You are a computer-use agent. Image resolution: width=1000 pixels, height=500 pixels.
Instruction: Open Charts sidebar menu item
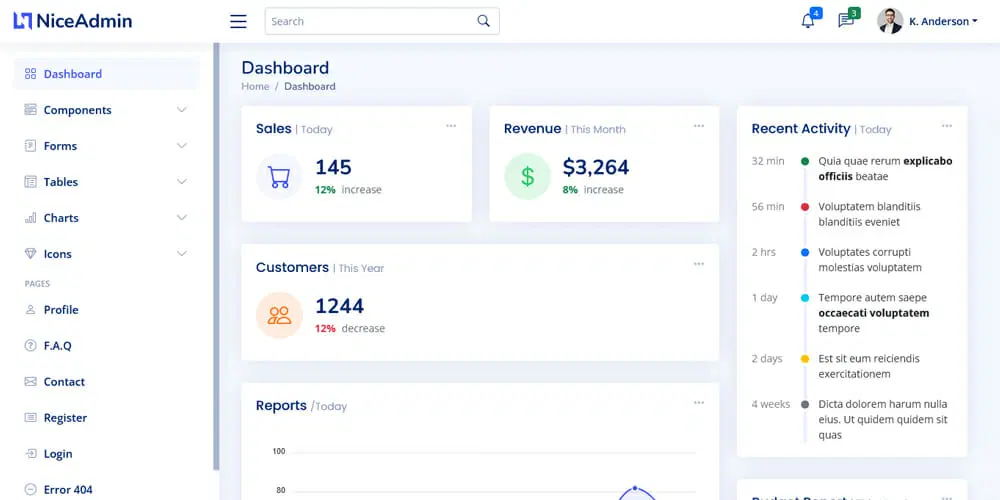[x=106, y=218]
